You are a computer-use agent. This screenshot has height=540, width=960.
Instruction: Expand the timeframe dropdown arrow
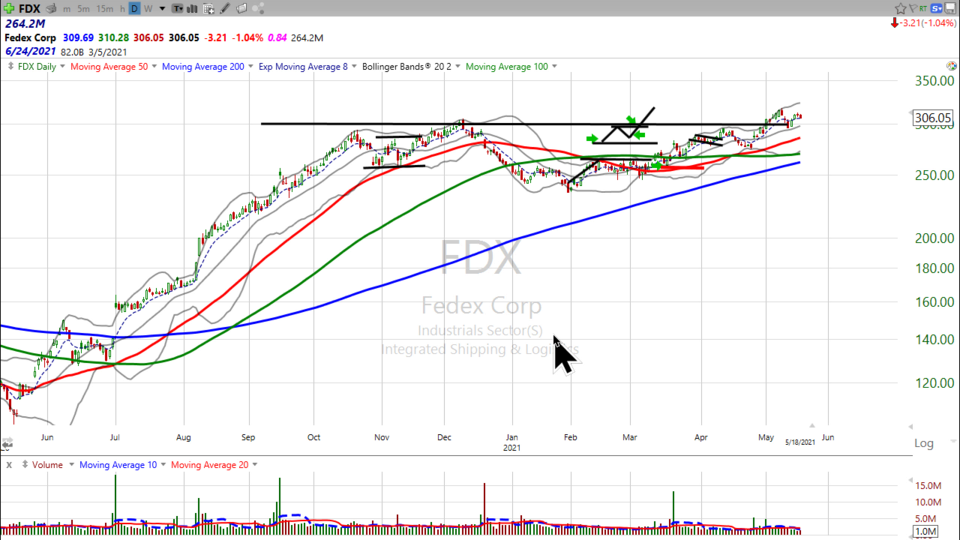tap(162, 9)
